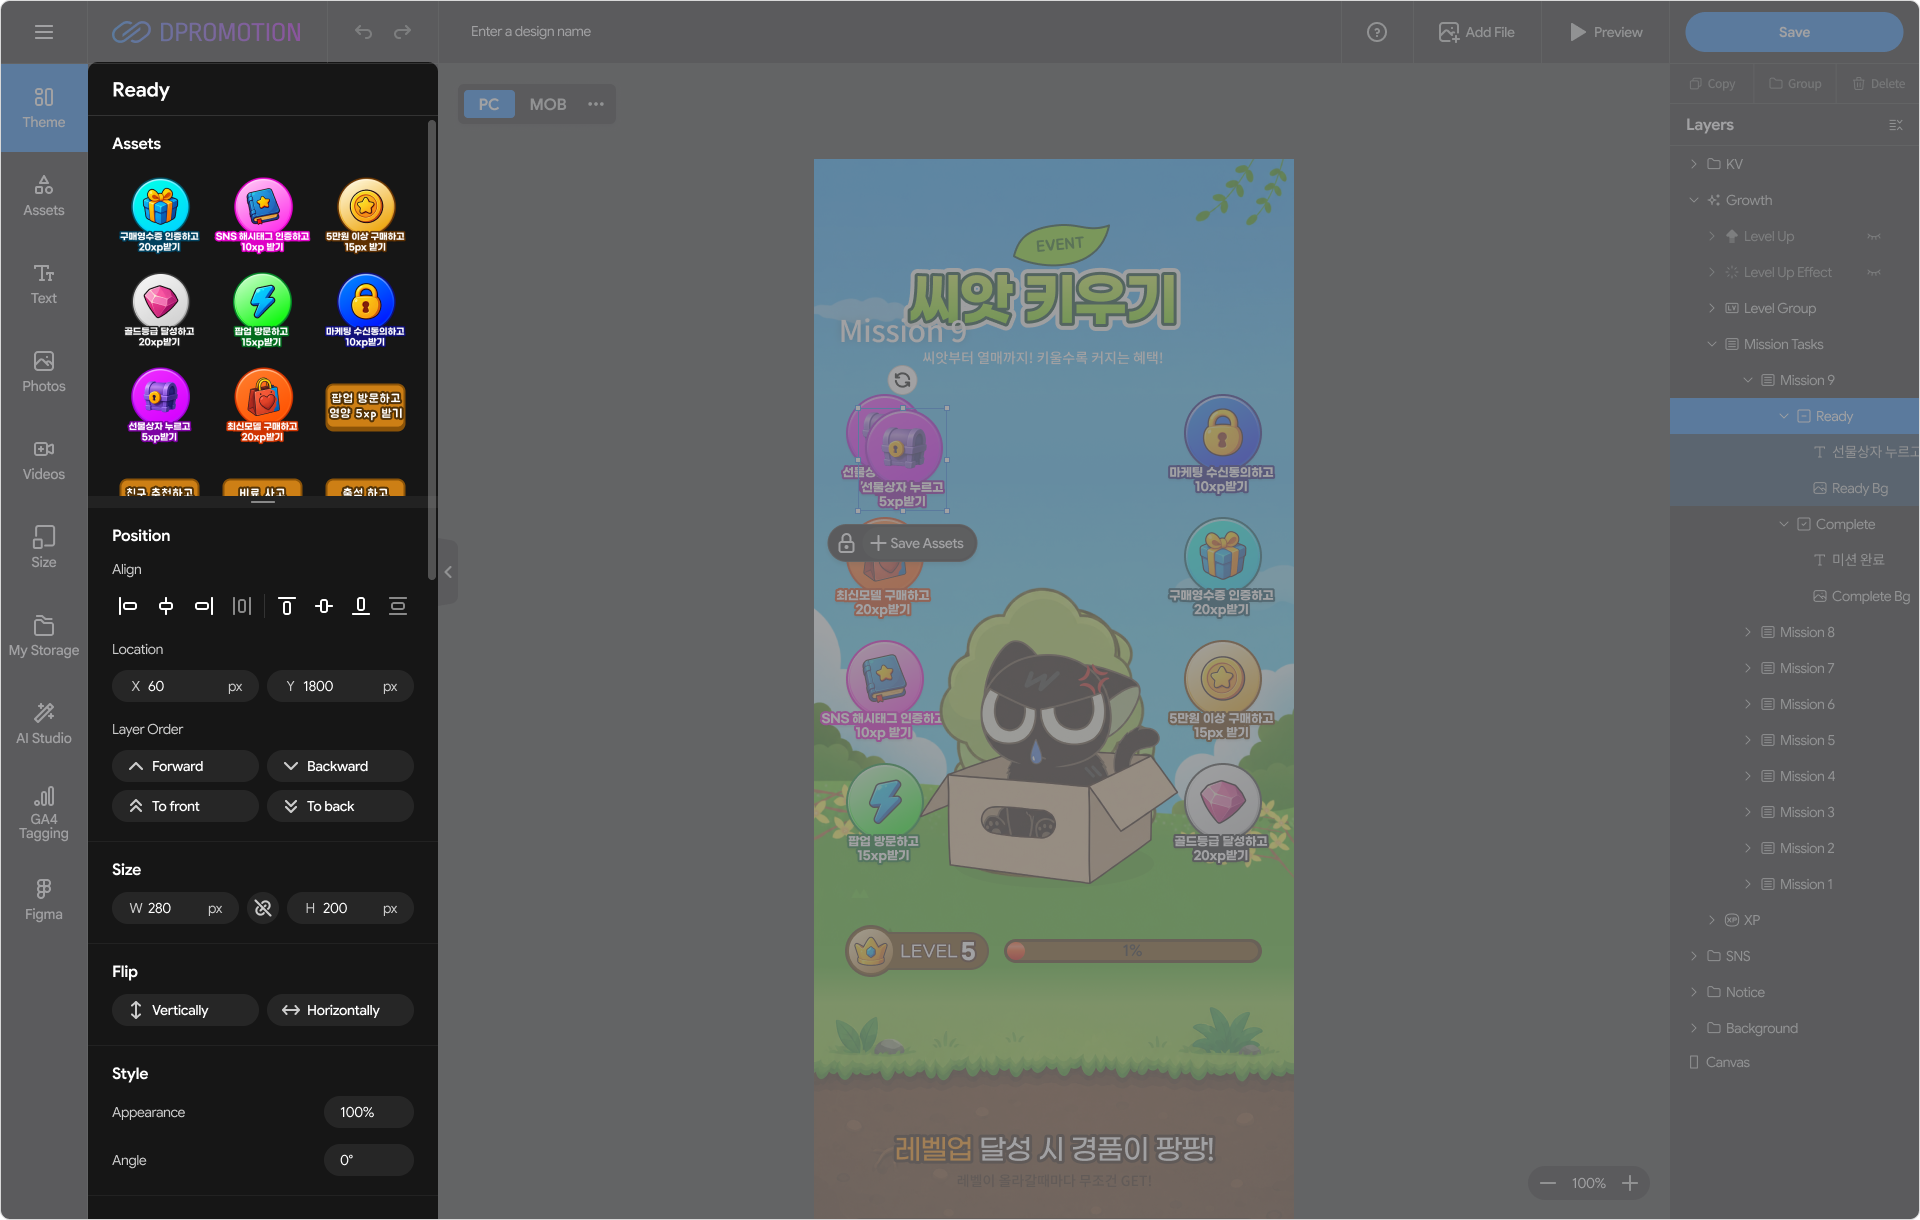Toggle the aspect ratio lock for size

coord(263,908)
